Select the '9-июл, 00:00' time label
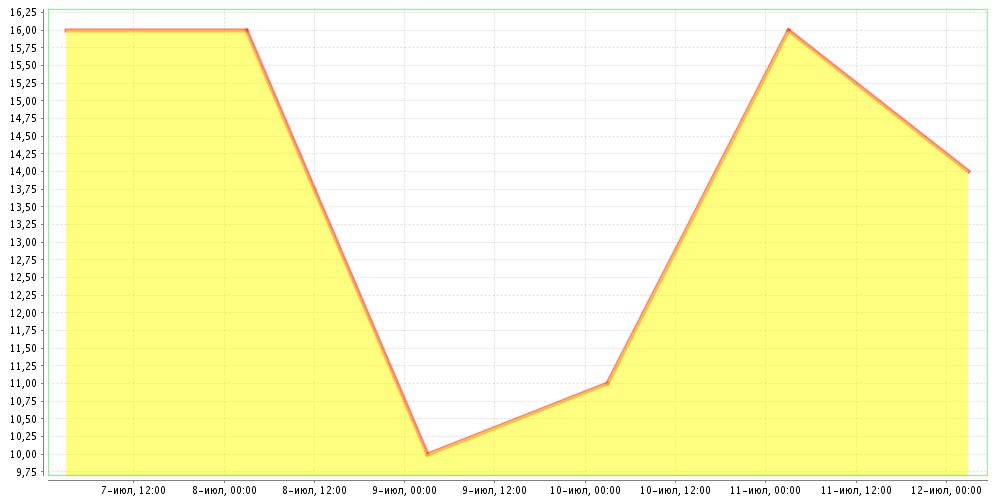The image size is (1000, 500). (x=404, y=490)
